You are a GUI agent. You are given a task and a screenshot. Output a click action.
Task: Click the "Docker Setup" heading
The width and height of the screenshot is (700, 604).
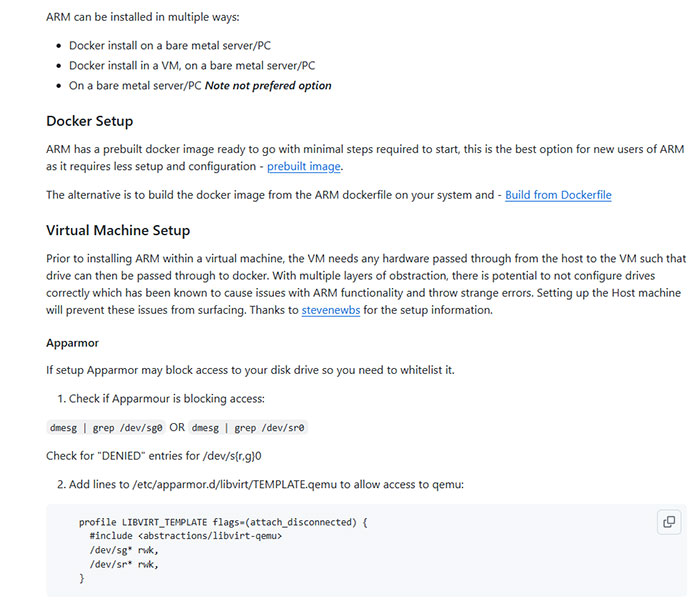[x=90, y=121]
